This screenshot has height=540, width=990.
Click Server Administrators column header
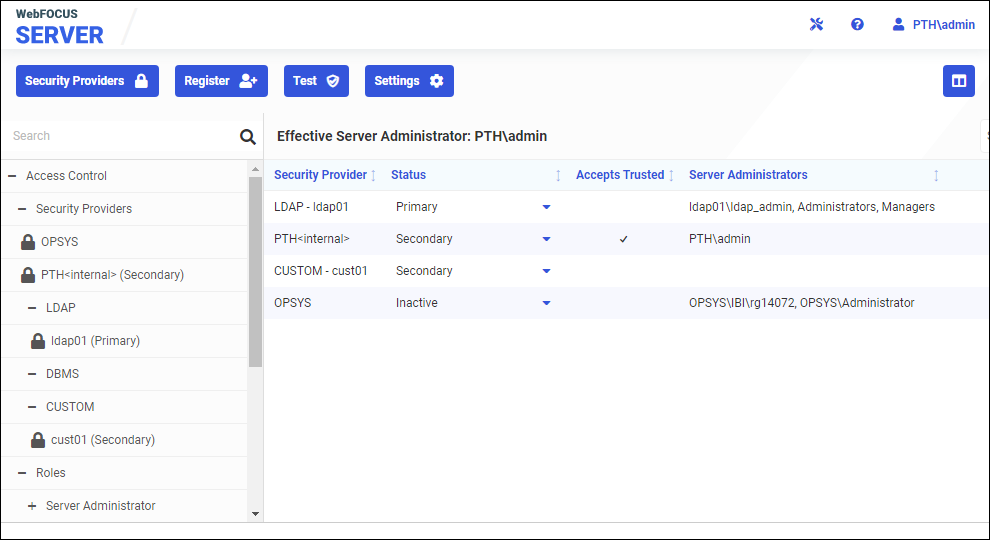748,175
